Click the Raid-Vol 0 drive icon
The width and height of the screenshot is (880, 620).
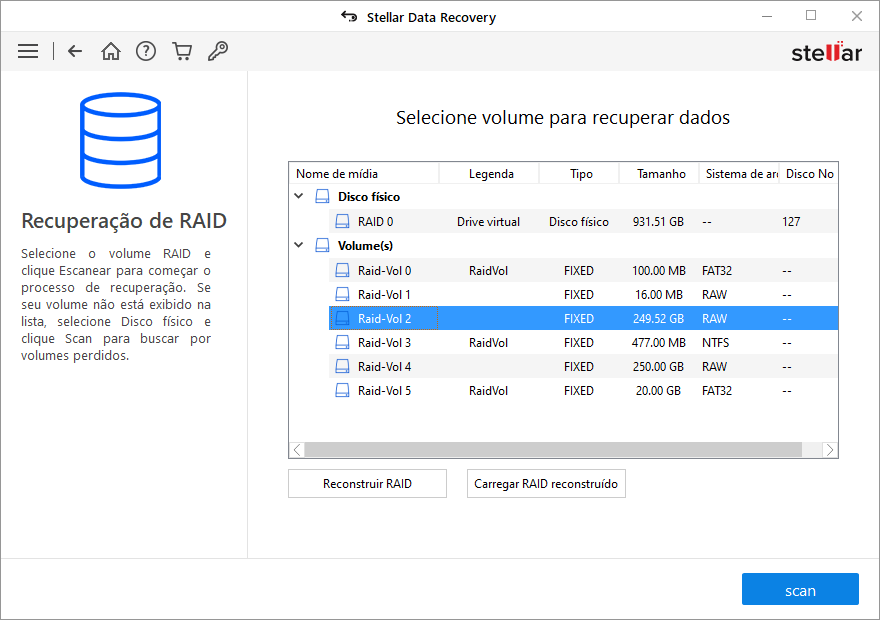[x=342, y=270]
